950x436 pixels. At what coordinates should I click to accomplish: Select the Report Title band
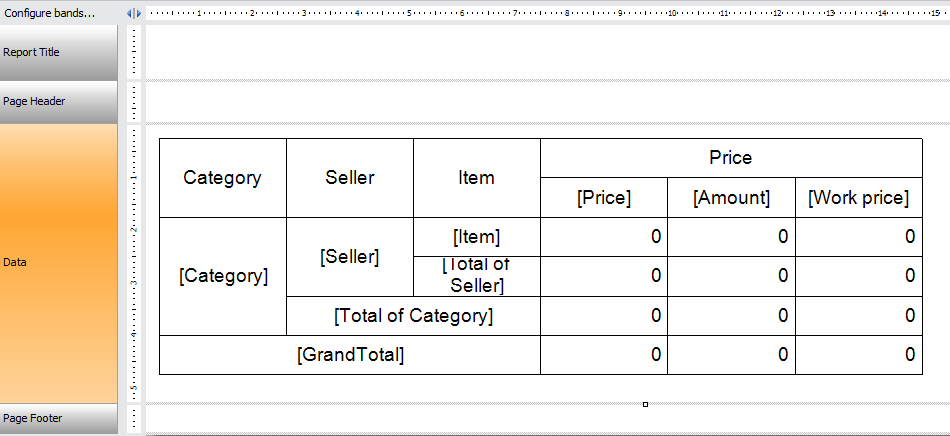pyautogui.click(x=59, y=52)
